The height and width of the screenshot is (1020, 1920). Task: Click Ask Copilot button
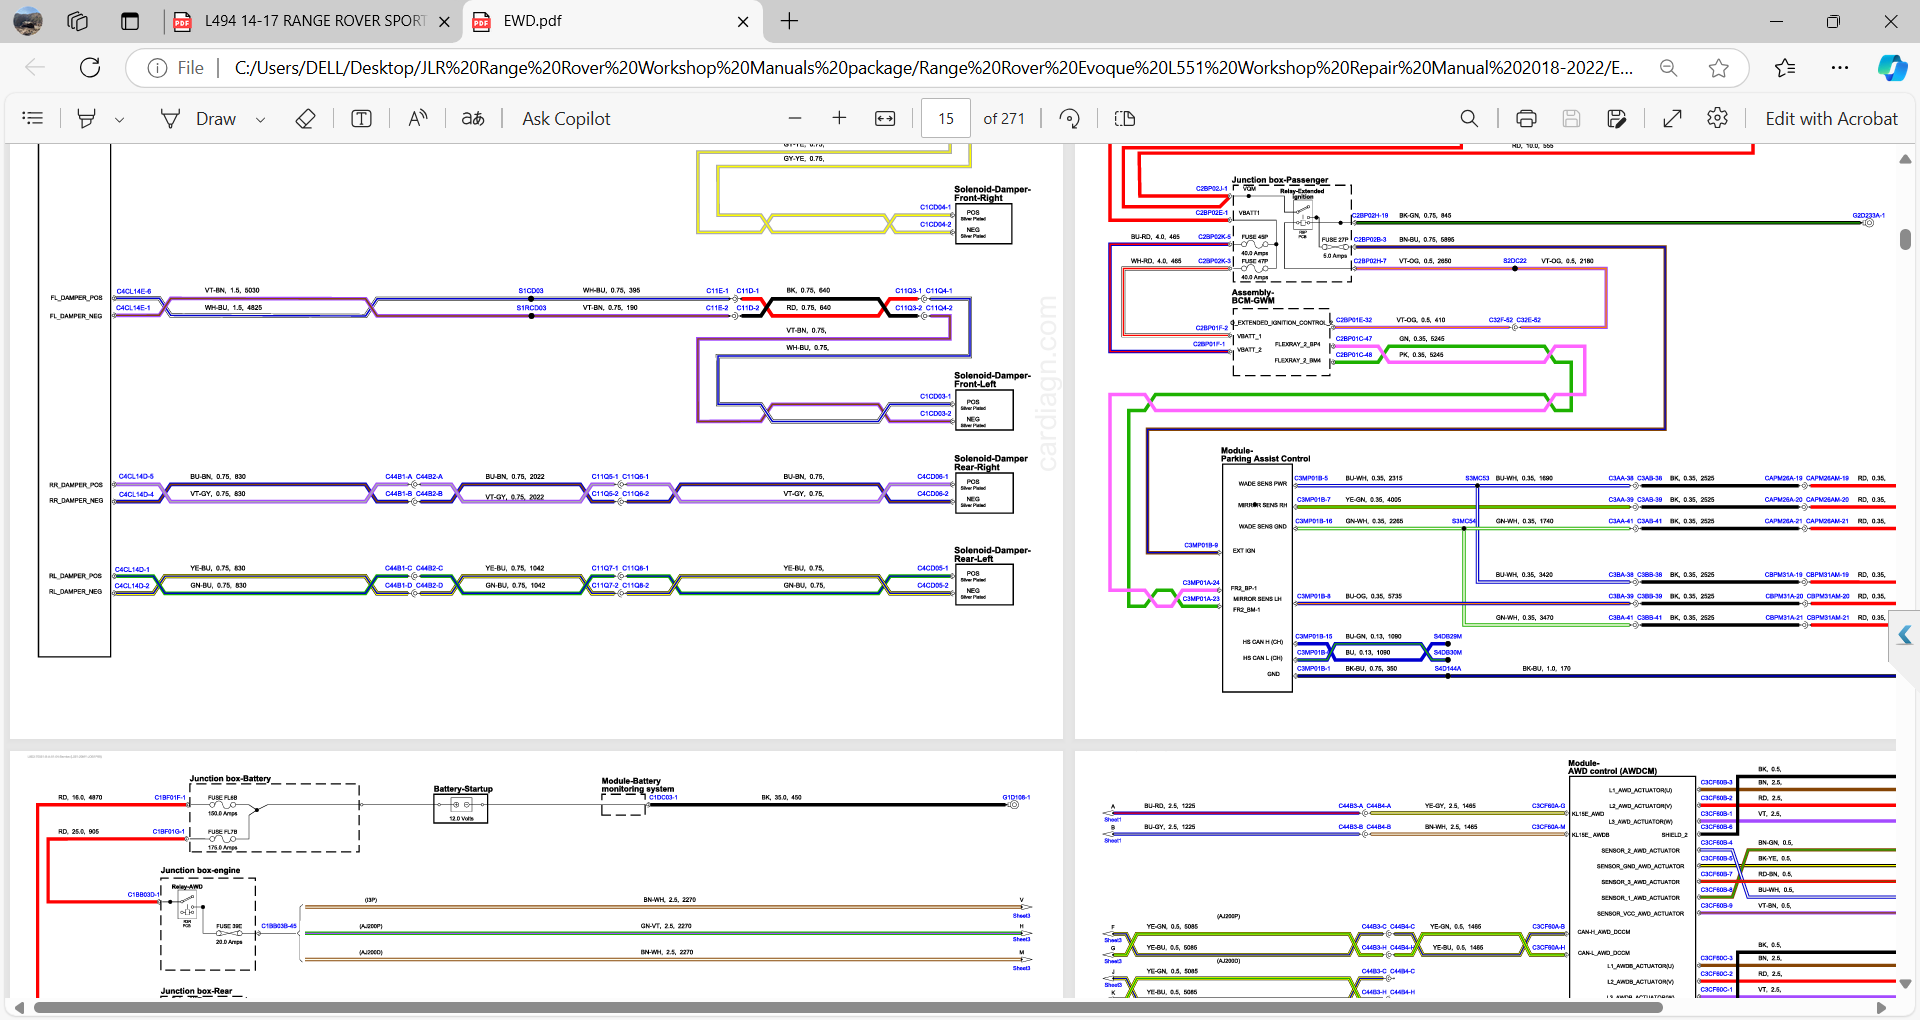(x=565, y=118)
